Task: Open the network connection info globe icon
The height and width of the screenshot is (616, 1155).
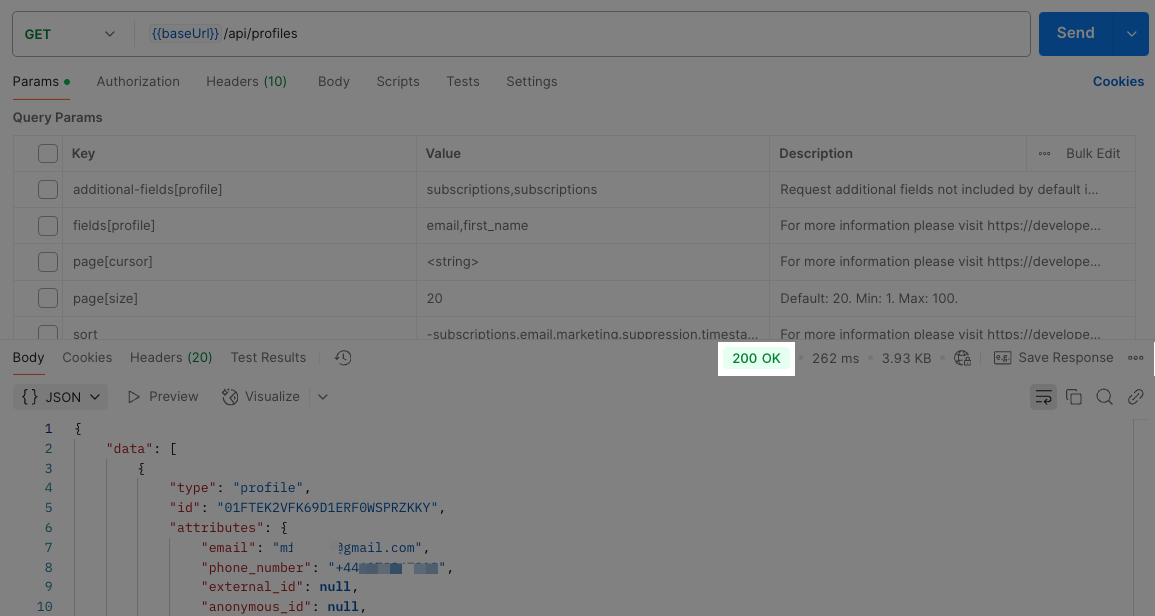Action: point(962,357)
